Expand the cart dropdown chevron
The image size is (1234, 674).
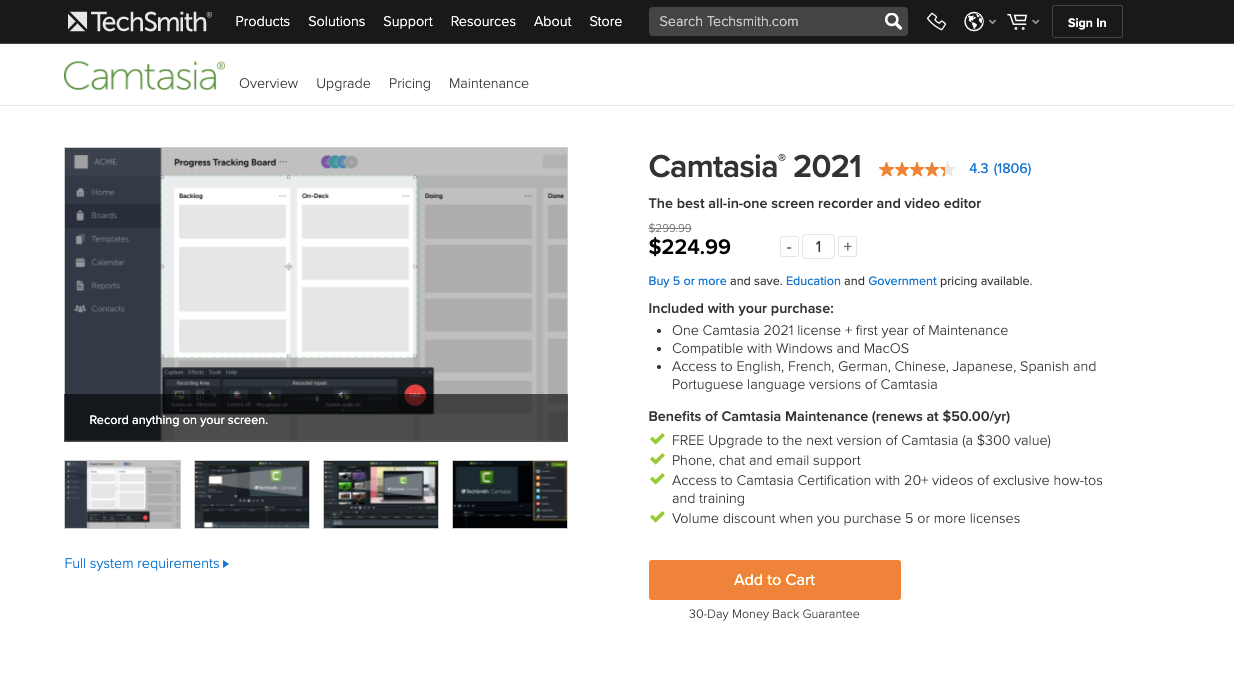[x=1034, y=23]
